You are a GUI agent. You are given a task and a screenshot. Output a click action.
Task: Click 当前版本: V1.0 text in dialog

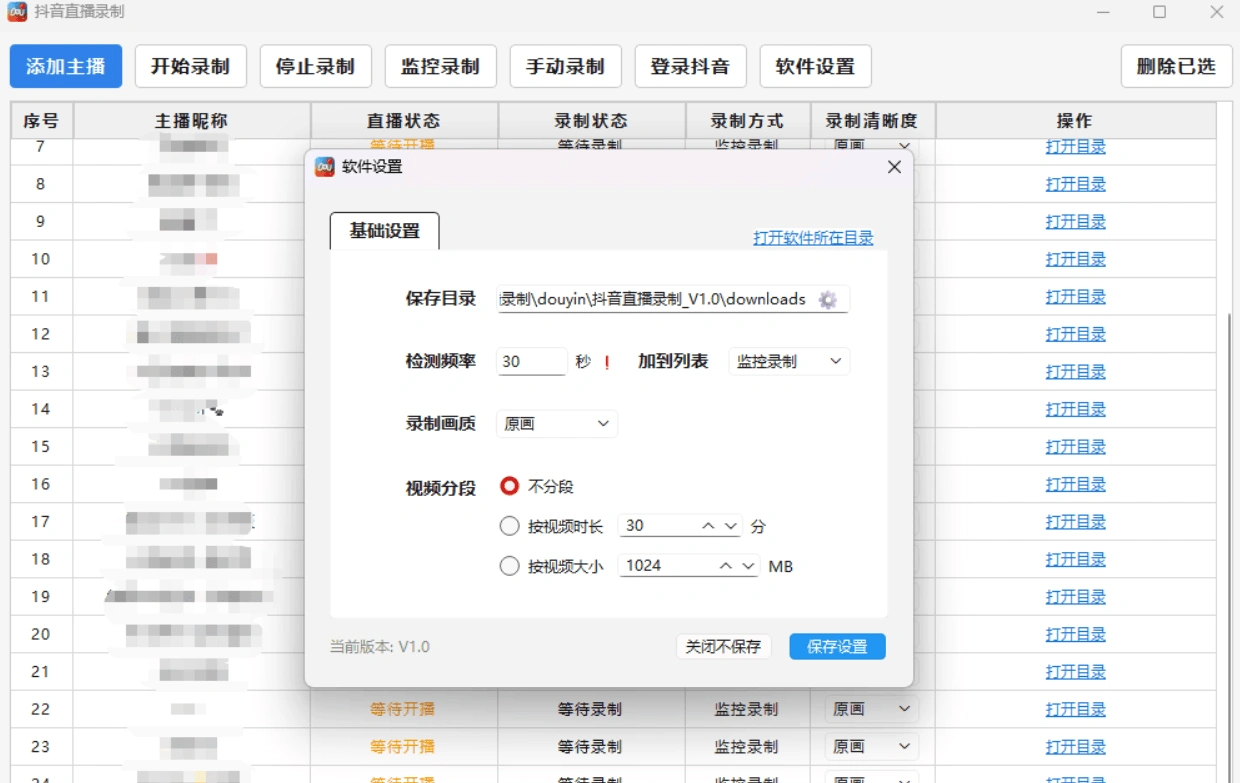coord(380,647)
